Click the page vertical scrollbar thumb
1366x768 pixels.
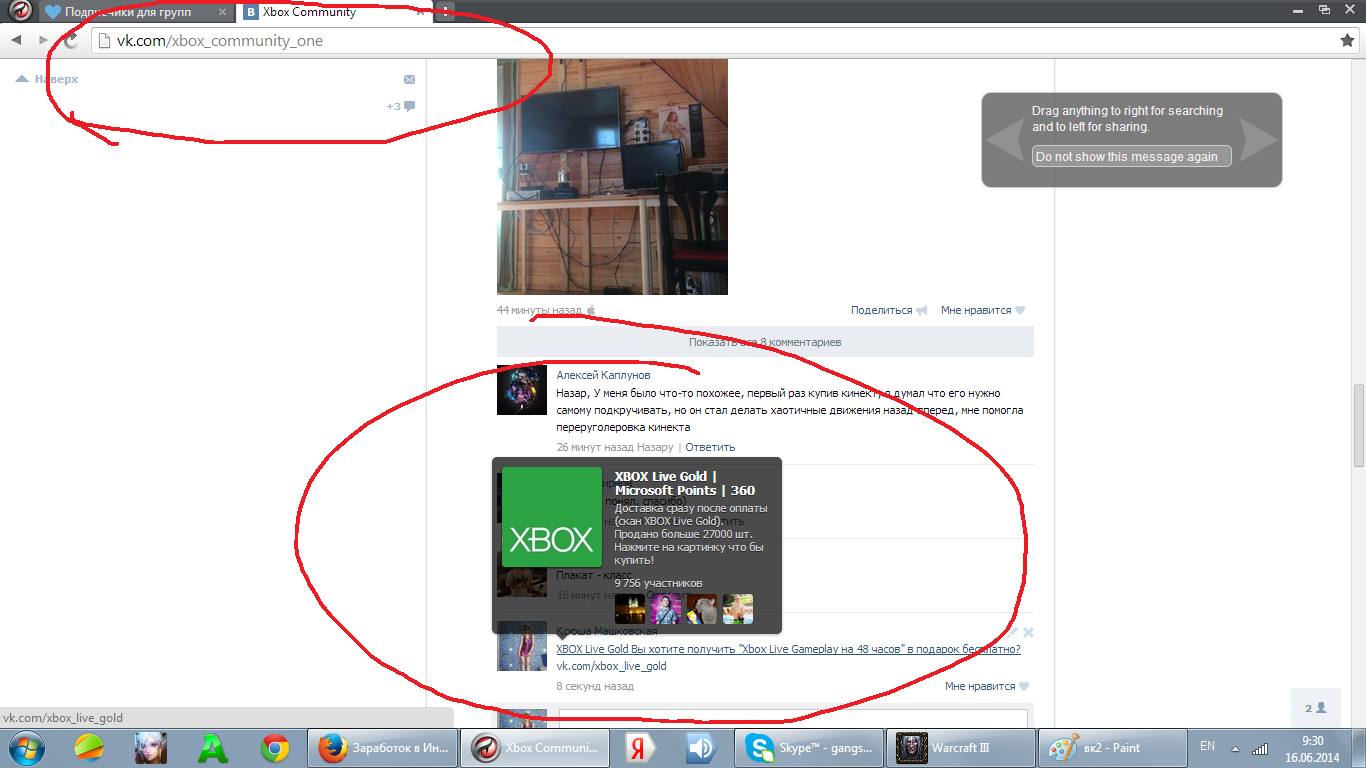pyautogui.click(x=1358, y=425)
